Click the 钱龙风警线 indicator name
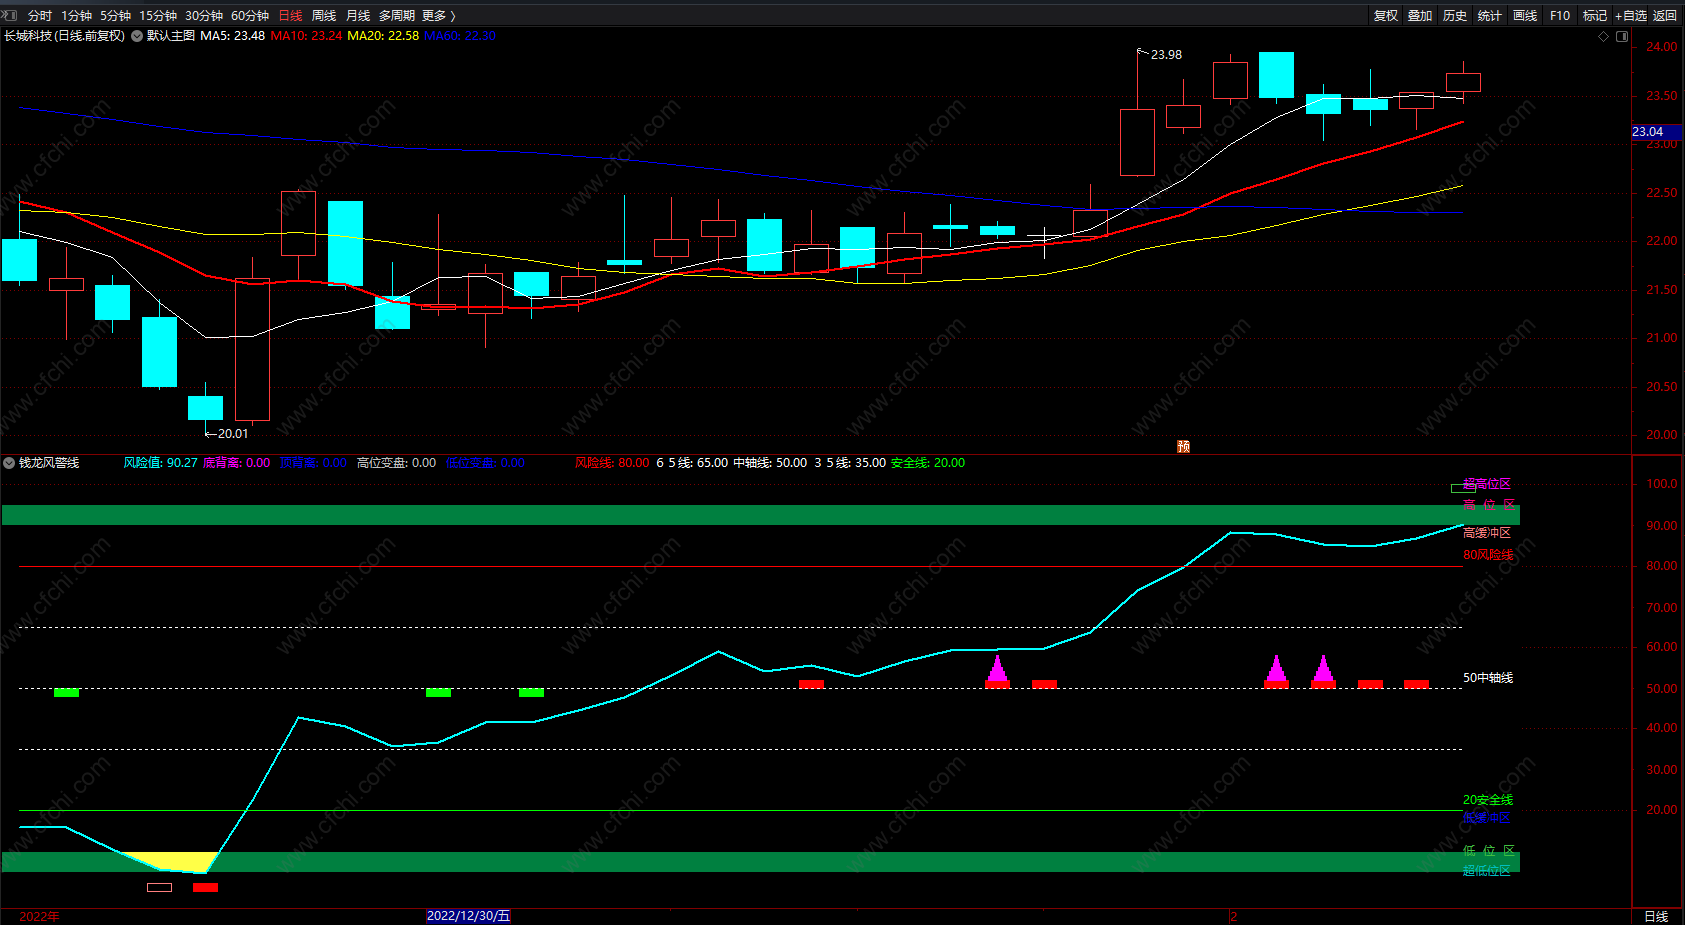Image resolution: width=1685 pixels, height=925 pixels. point(49,463)
